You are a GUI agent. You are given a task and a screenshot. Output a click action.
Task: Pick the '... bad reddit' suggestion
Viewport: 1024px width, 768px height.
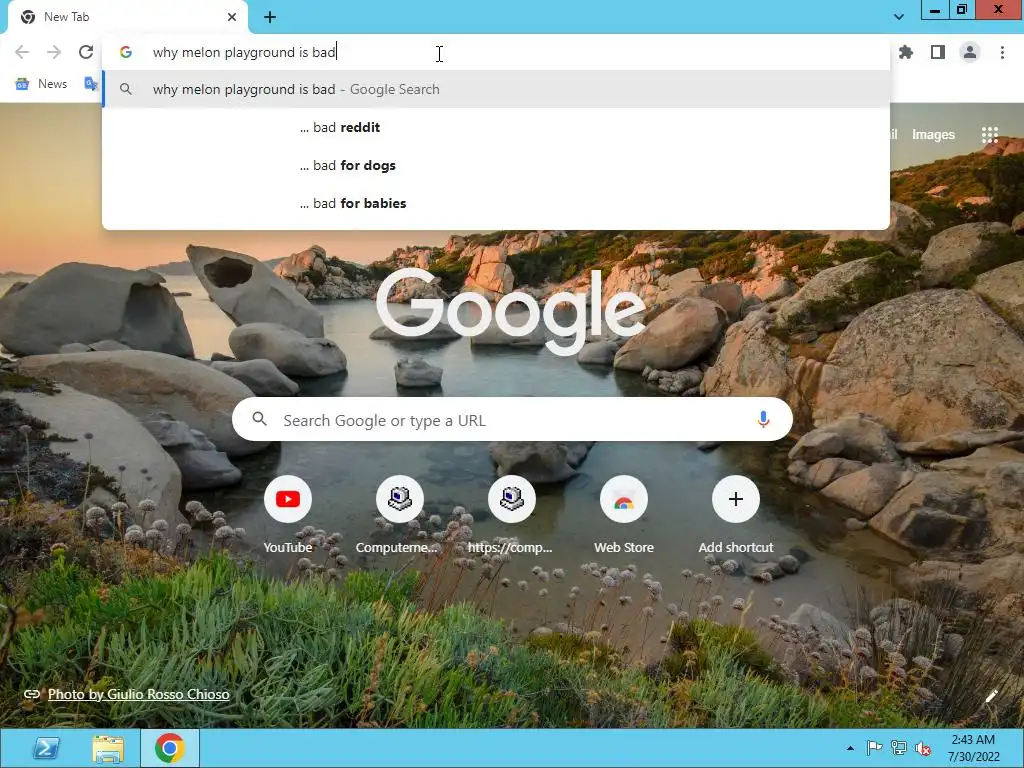[496, 127]
